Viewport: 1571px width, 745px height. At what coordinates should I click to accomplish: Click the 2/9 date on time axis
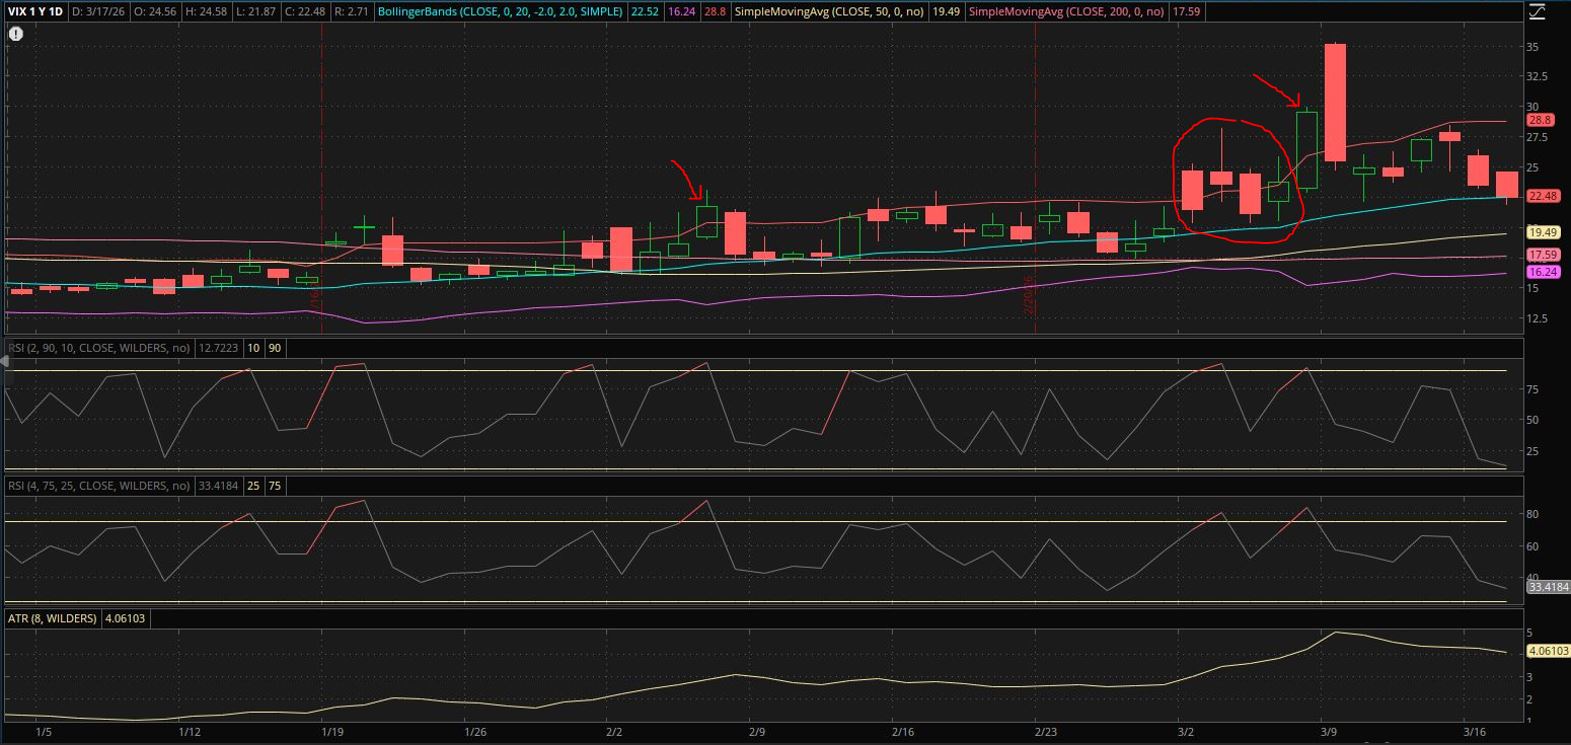757,732
